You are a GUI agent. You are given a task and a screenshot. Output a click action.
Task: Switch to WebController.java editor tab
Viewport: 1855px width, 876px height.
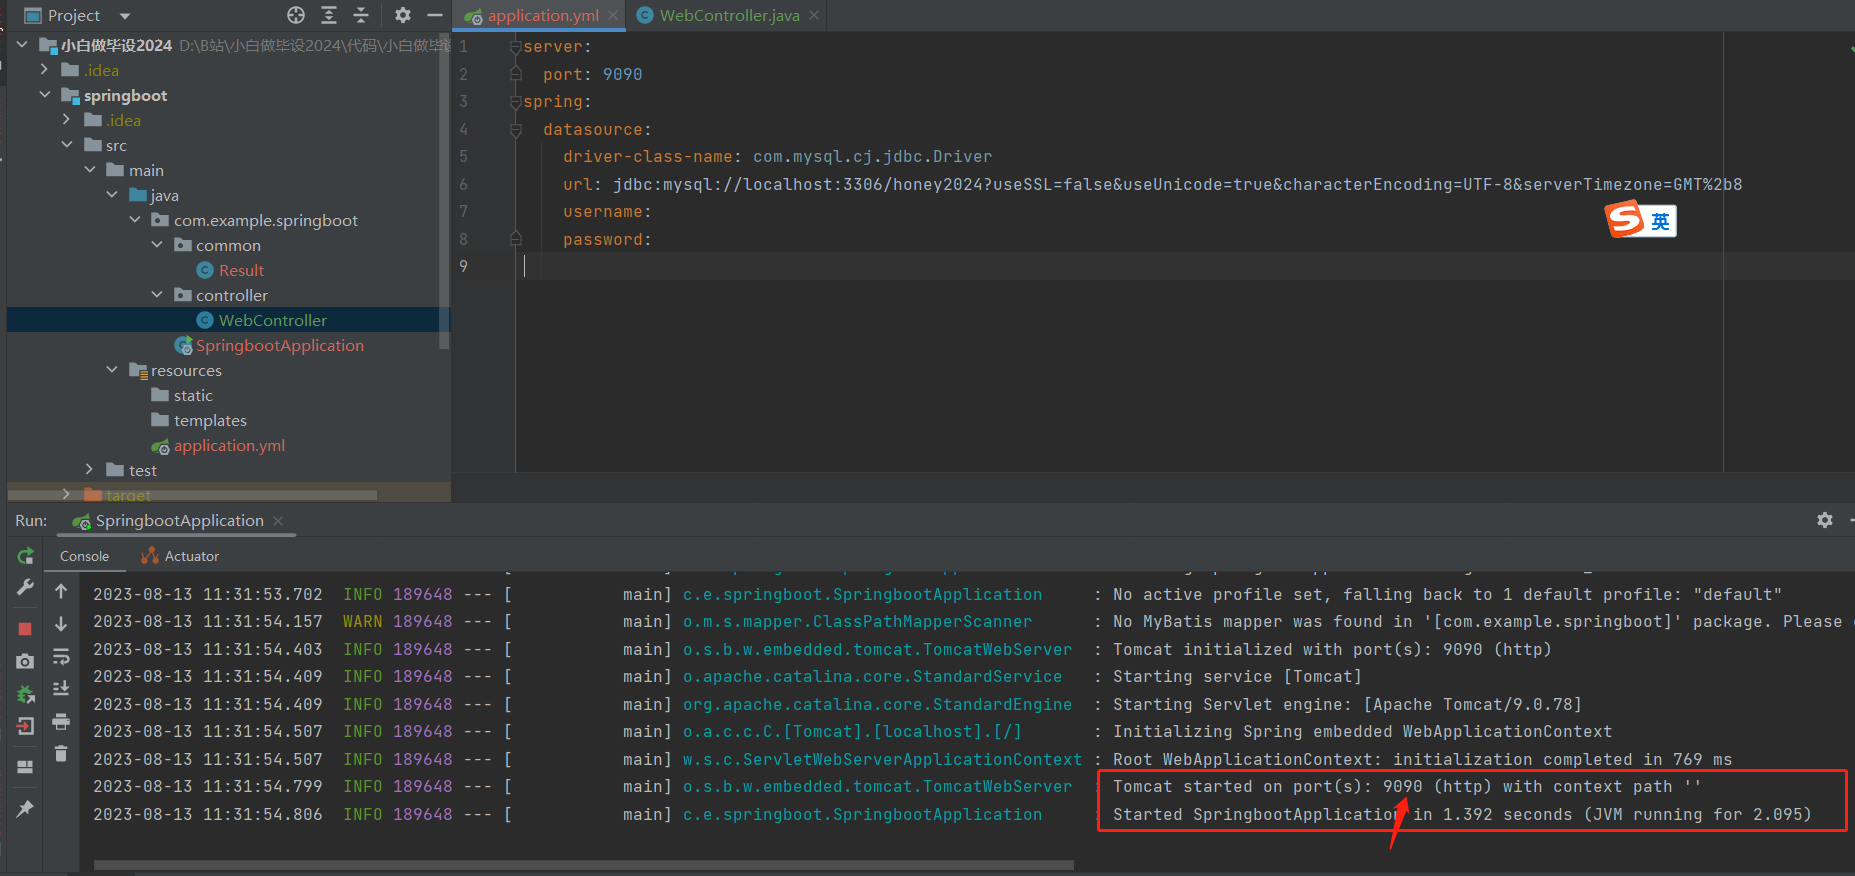pos(729,15)
